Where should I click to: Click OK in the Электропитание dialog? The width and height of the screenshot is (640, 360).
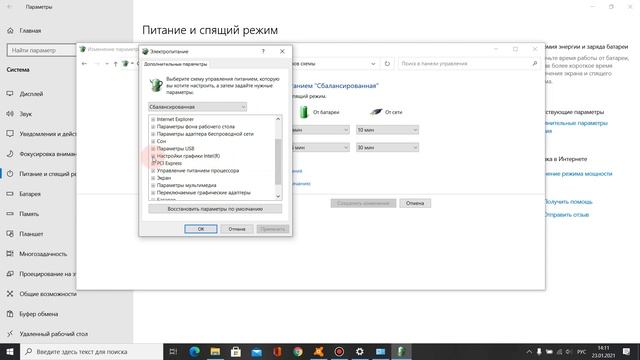tap(201, 229)
